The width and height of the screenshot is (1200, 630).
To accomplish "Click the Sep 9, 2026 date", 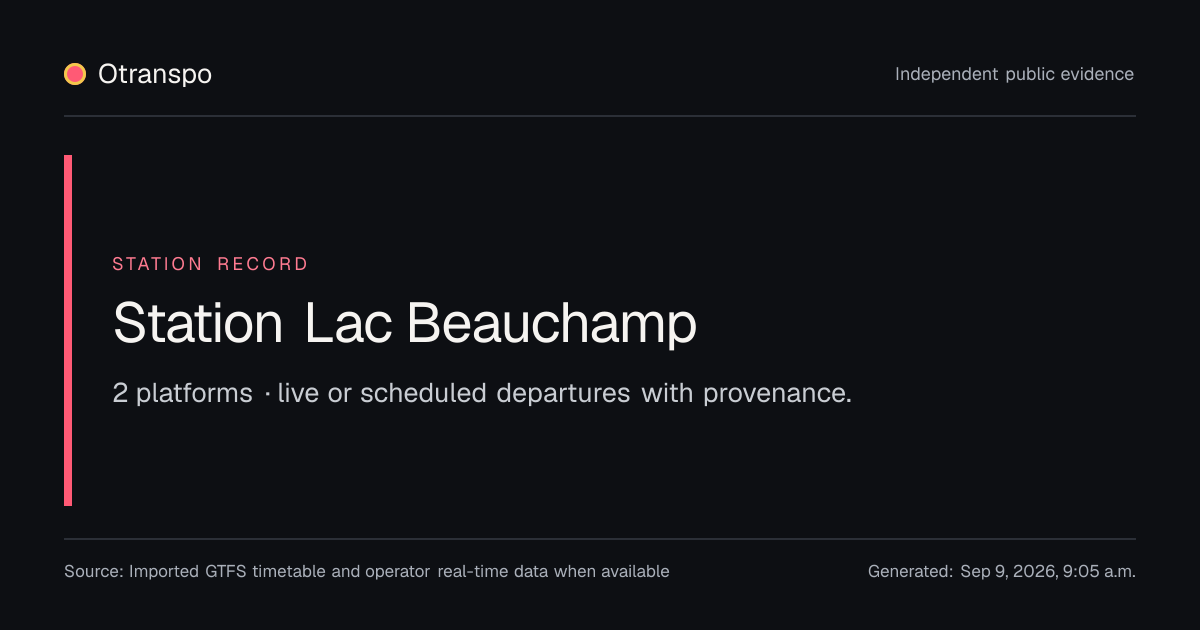I will [1009, 572].
